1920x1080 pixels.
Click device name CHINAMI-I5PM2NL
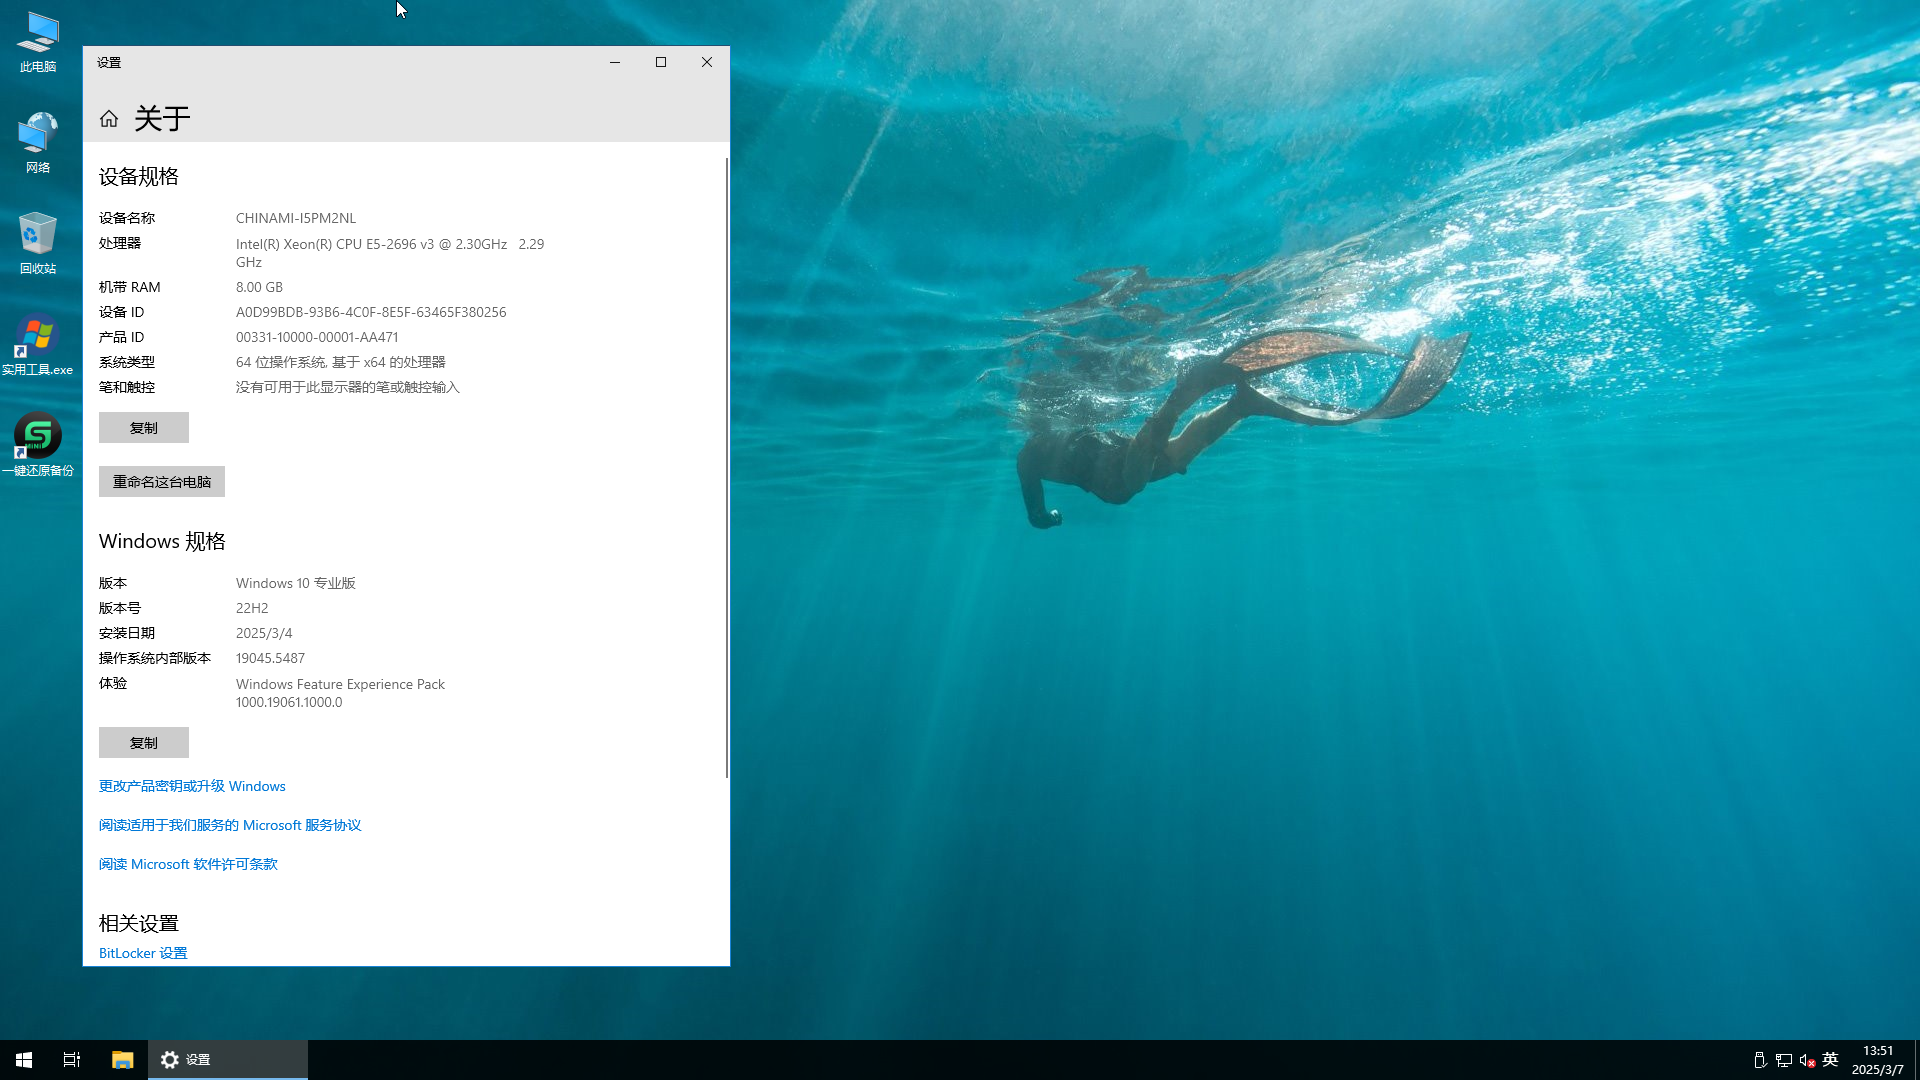[296, 218]
